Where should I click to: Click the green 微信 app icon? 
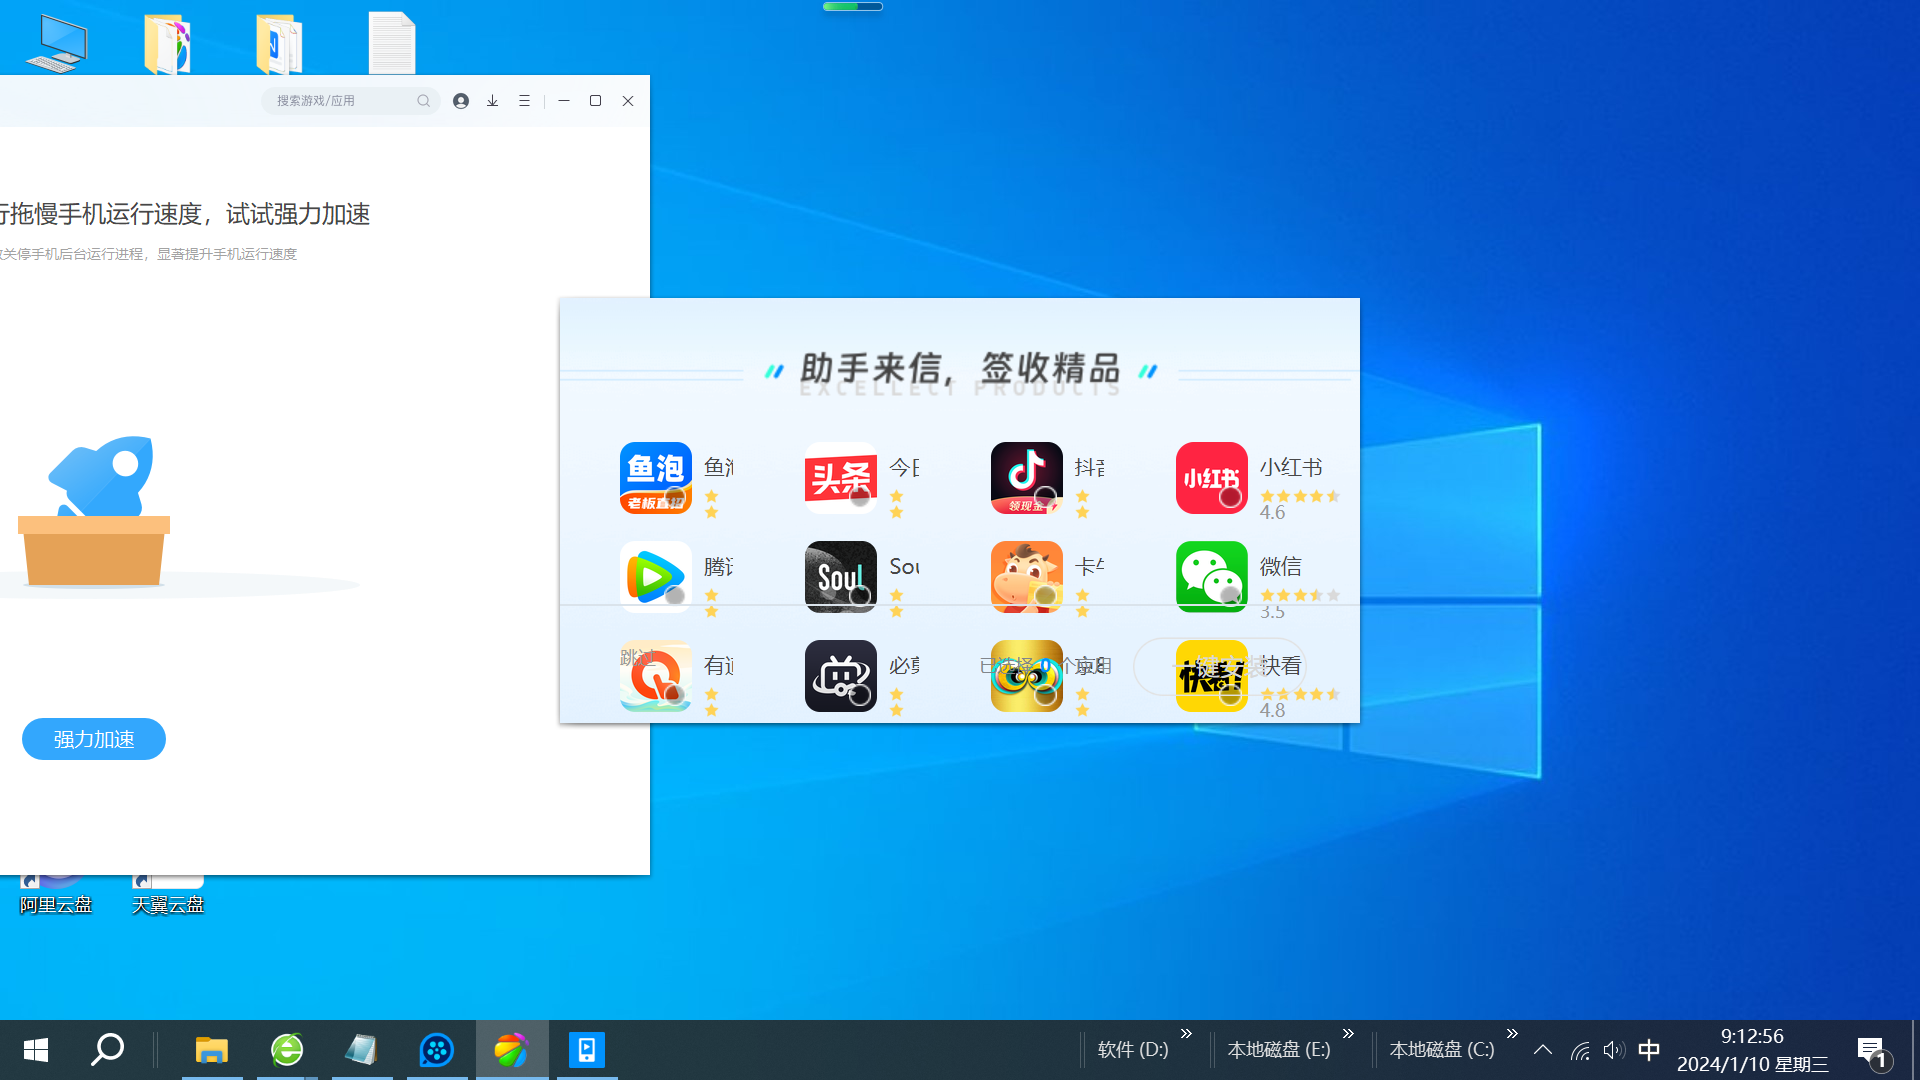pos(1212,577)
